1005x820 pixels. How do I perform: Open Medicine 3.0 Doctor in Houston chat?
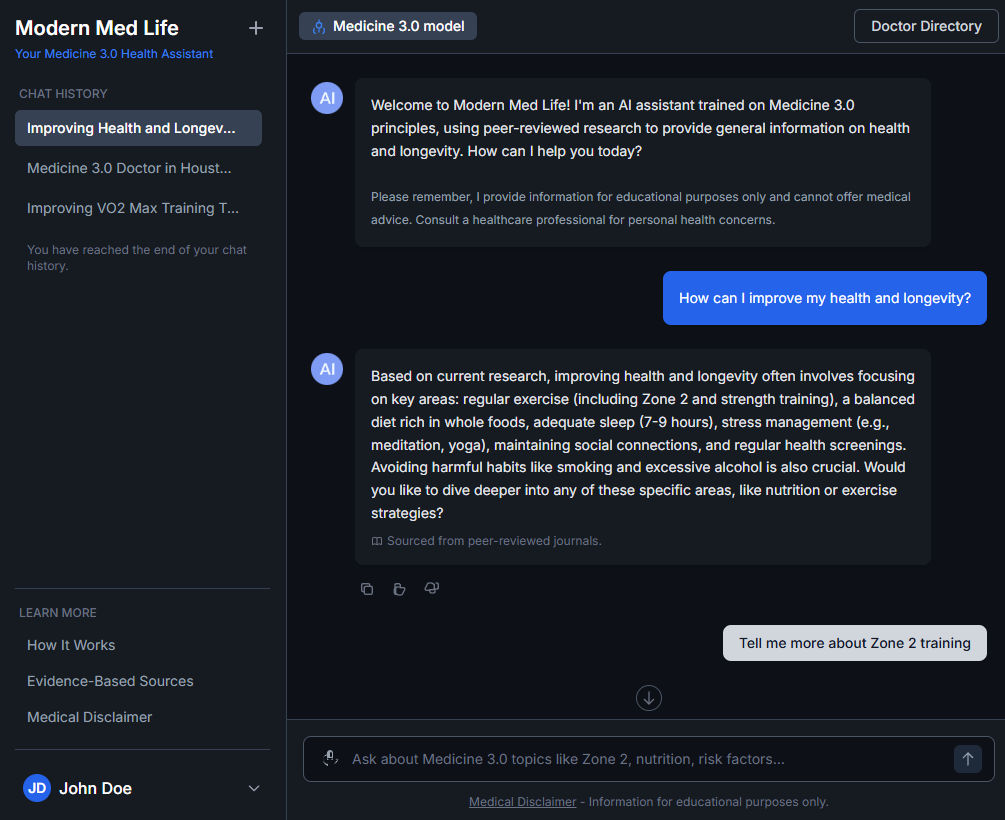tap(138, 168)
